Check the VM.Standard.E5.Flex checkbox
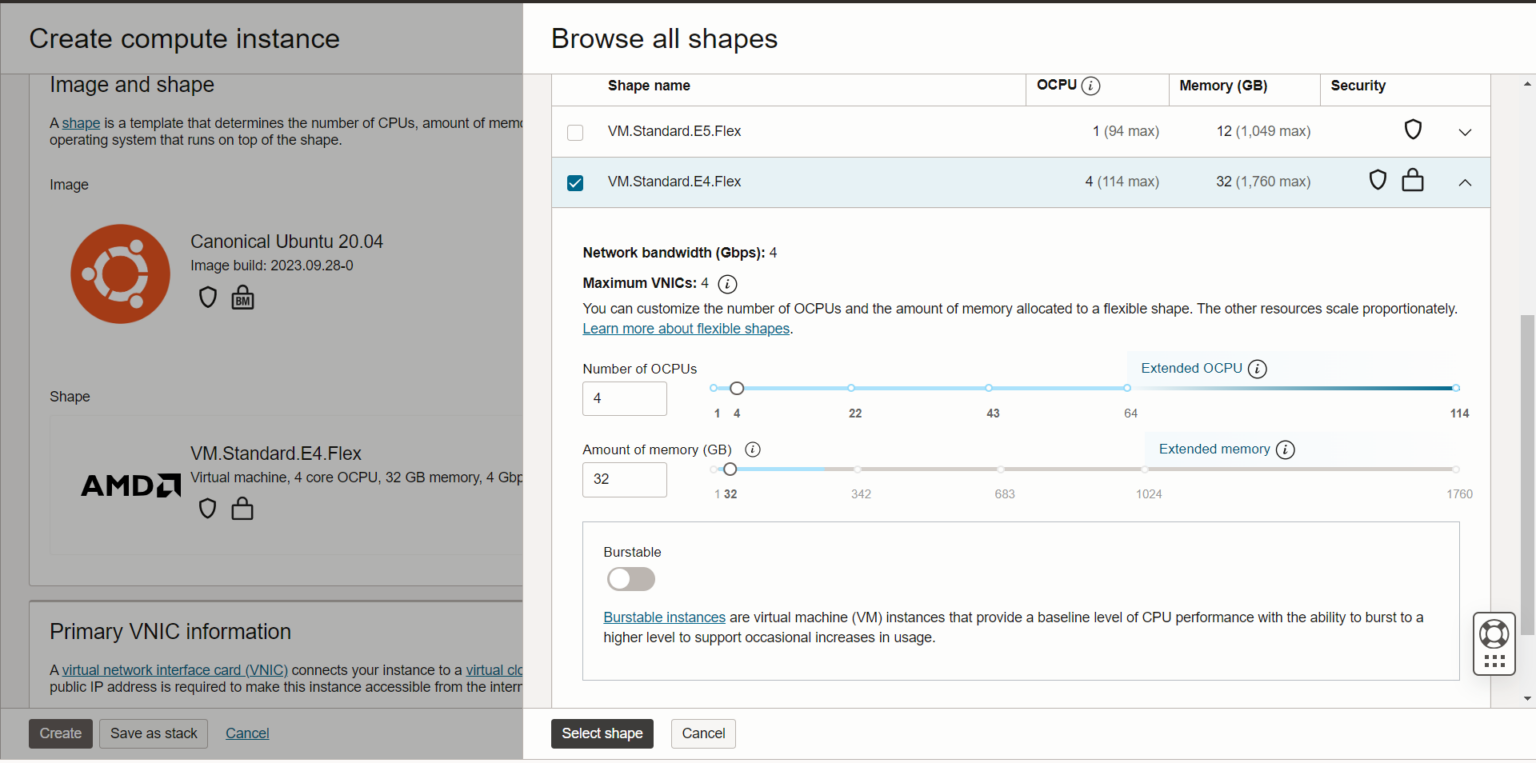1536x763 pixels. click(575, 132)
